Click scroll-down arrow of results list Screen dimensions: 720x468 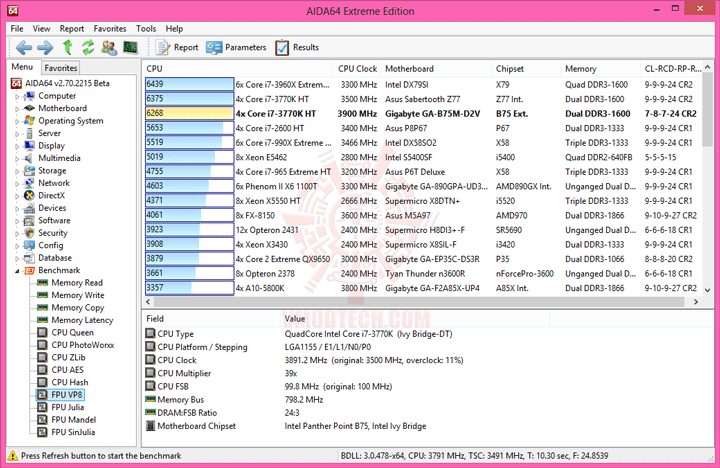tap(707, 290)
